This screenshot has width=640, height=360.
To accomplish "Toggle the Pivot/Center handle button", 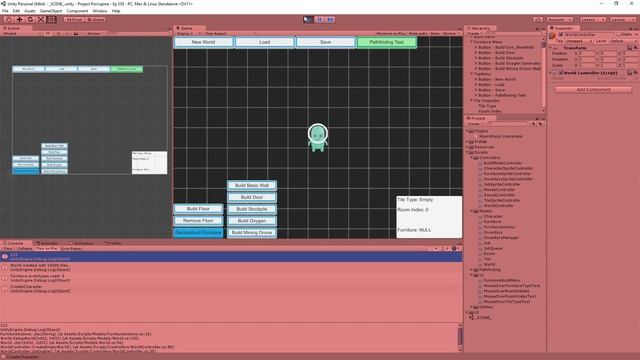I will 74,20.
